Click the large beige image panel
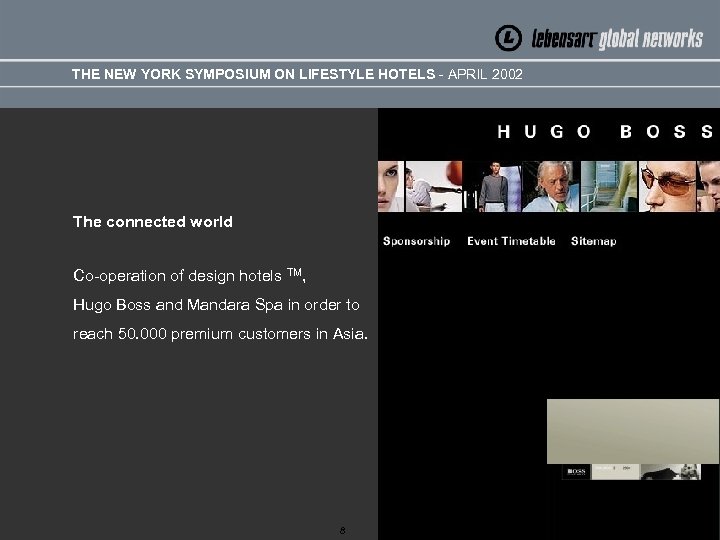Screen dimensions: 720x540 point(633,431)
